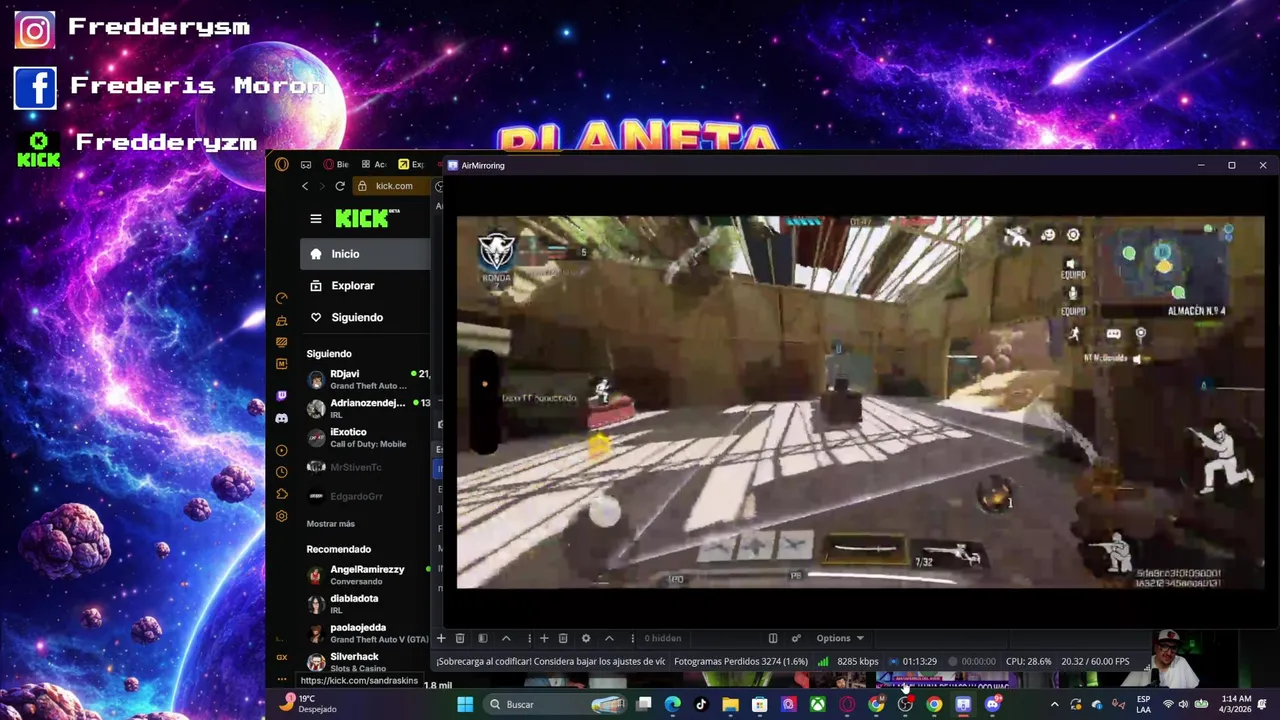Toggle team speaker EQUIPO audio
This screenshot has height=720, width=1280.
[1072, 268]
